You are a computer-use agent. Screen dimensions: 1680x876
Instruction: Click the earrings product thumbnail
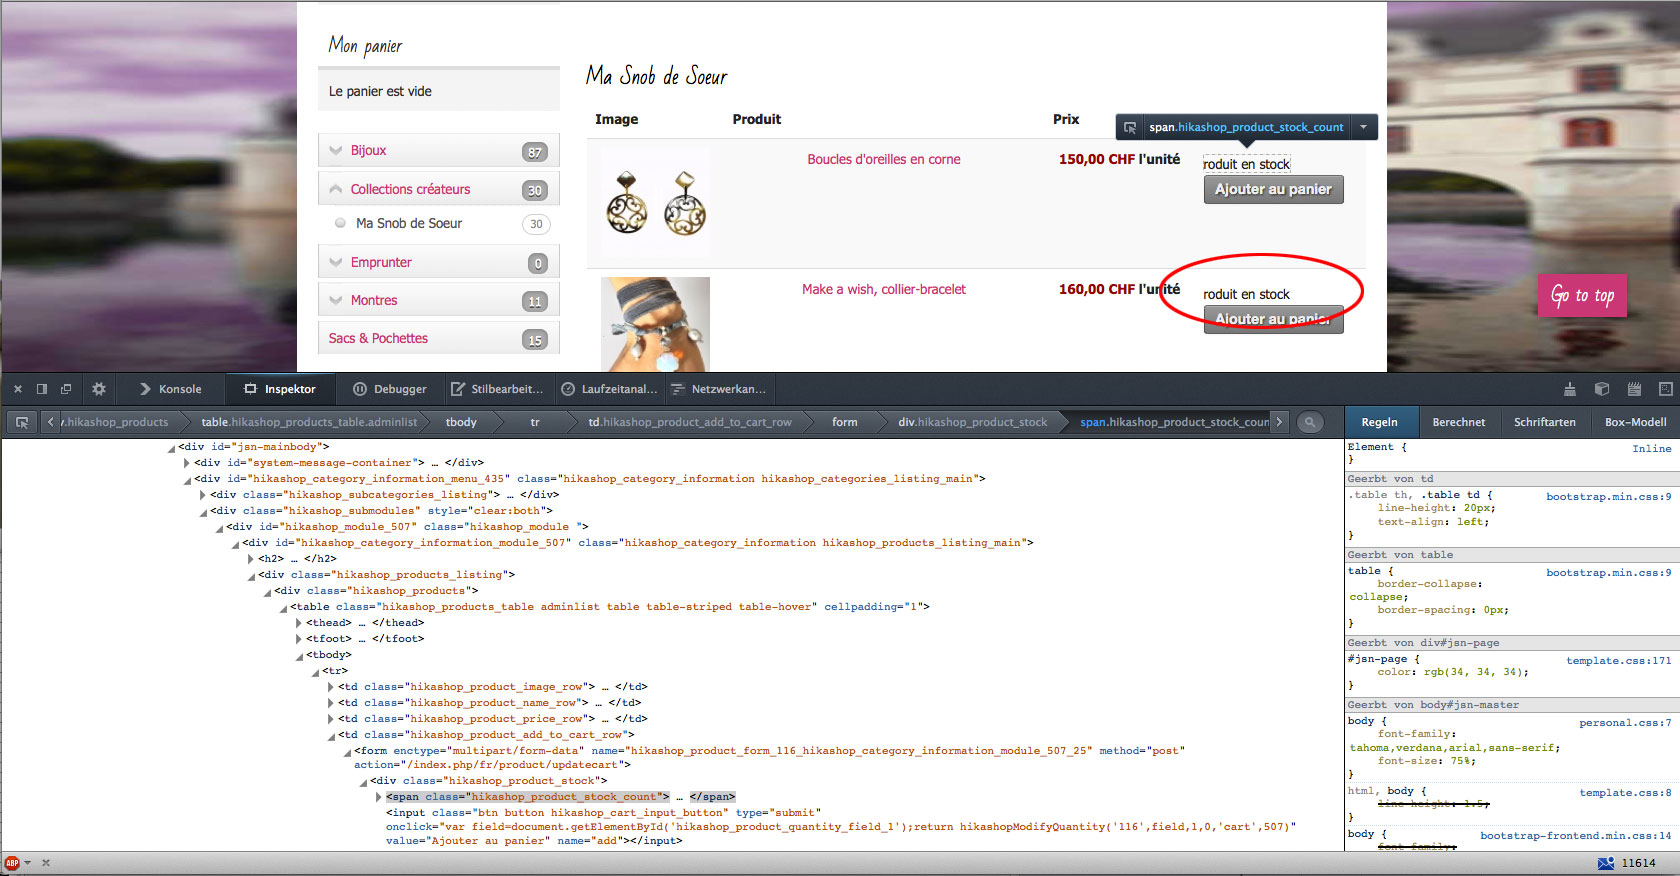(656, 203)
